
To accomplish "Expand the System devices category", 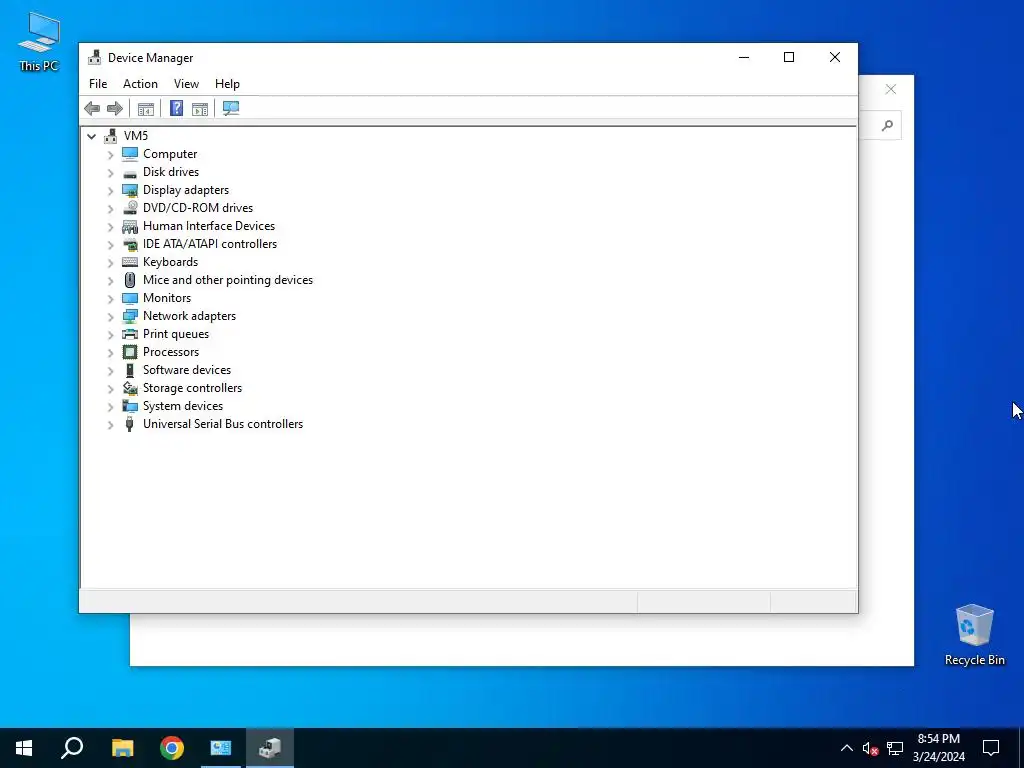I will (110, 407).
